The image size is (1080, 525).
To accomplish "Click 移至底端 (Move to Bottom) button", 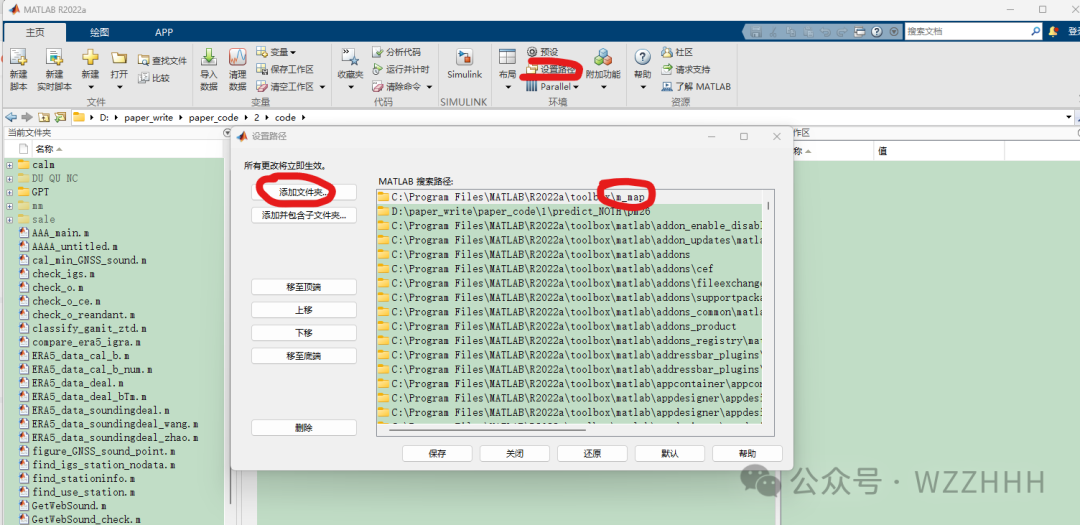I will coord(304,356).
